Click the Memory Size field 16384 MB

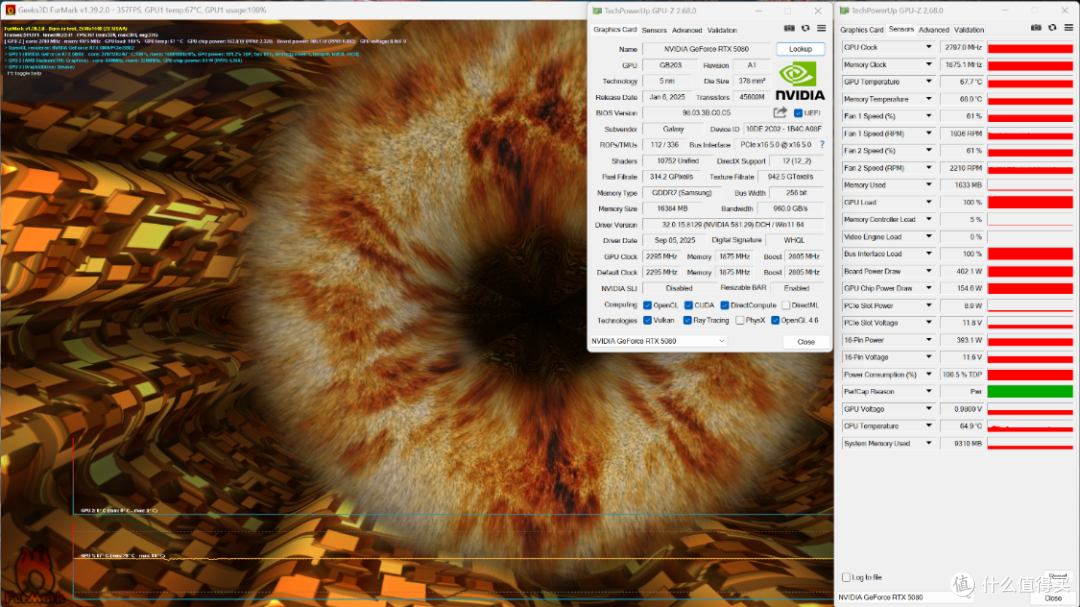[x=672, y=209]
